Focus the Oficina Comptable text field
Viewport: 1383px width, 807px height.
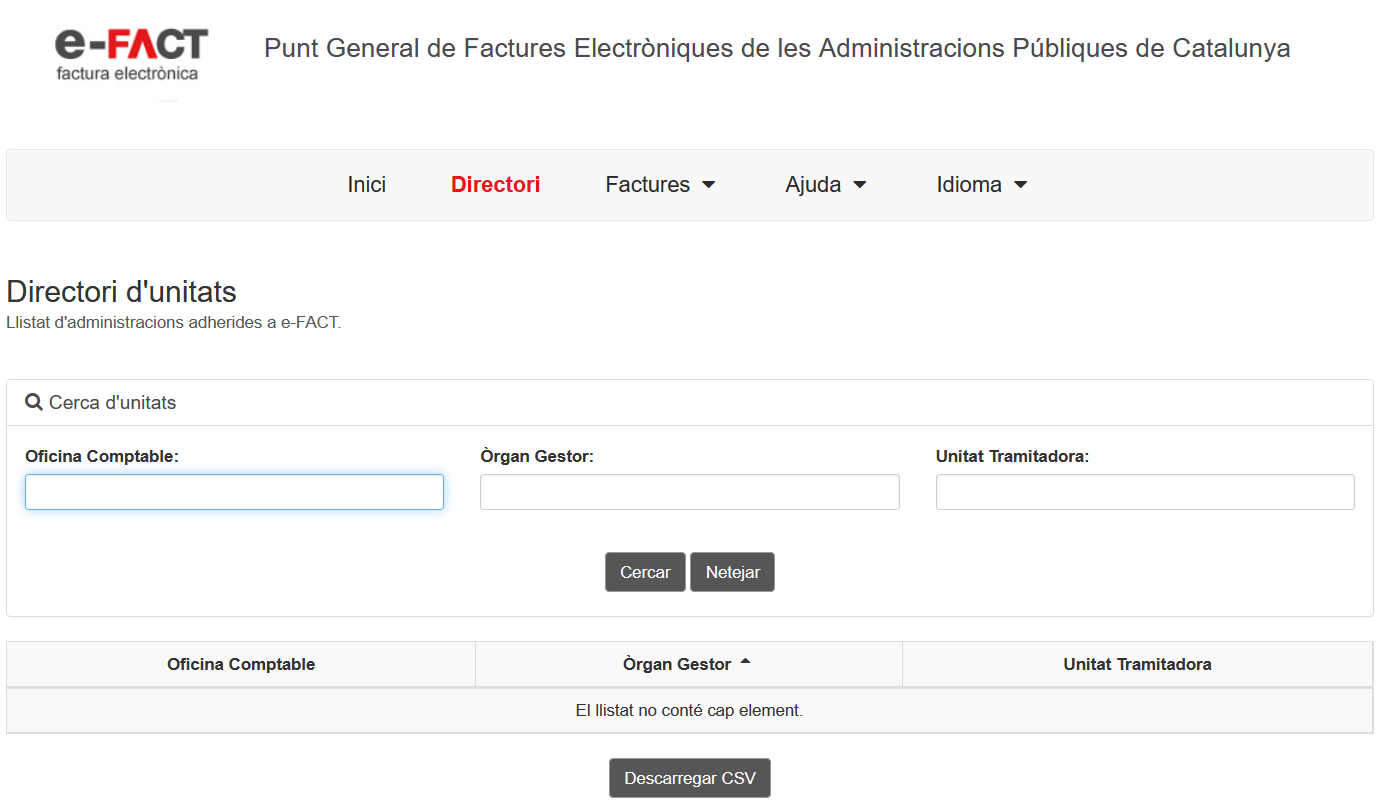click(234, 492)
